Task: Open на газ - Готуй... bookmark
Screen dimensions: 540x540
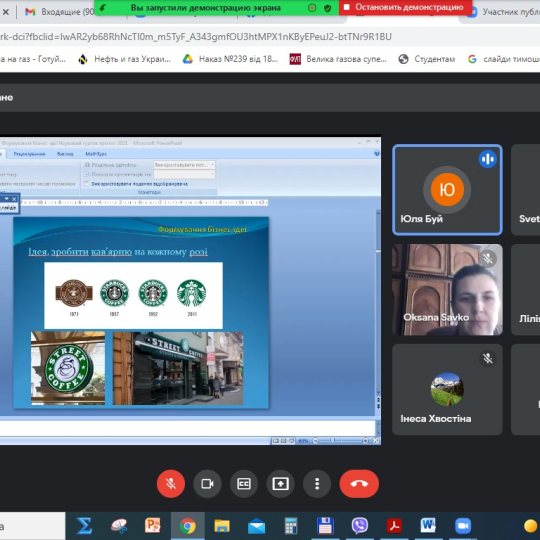Action: 33,59
